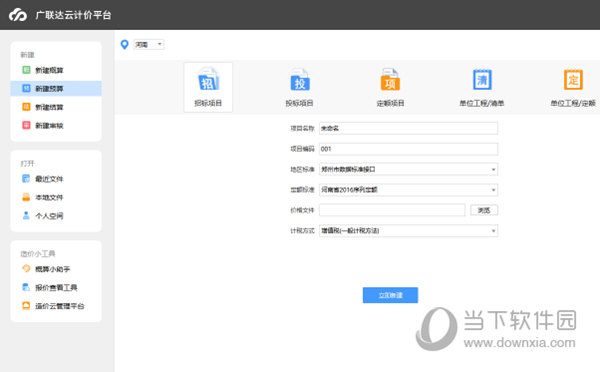This screenshot has width=600, height=372.
Task: Click the 投标项目 label
Action: tap(300, 103)
